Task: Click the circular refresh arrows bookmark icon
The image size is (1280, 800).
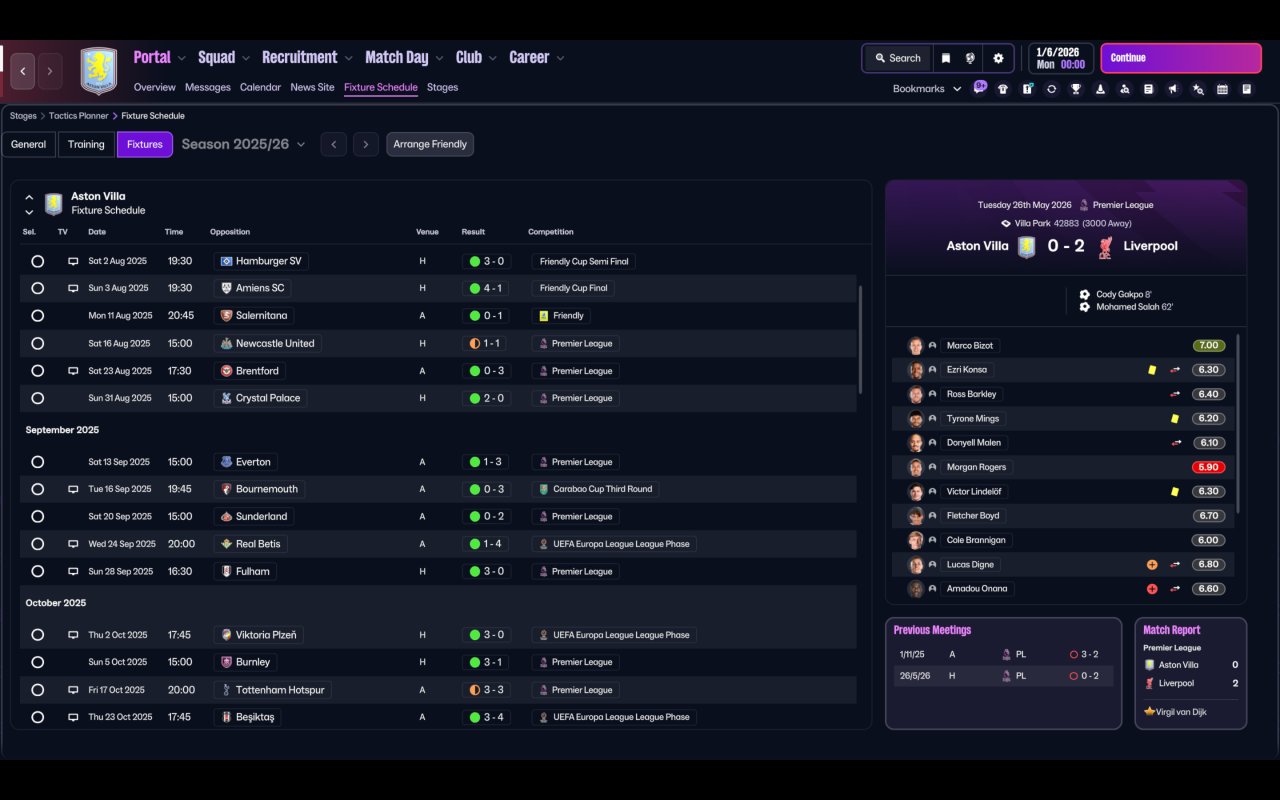Action: coord(1051,89)
